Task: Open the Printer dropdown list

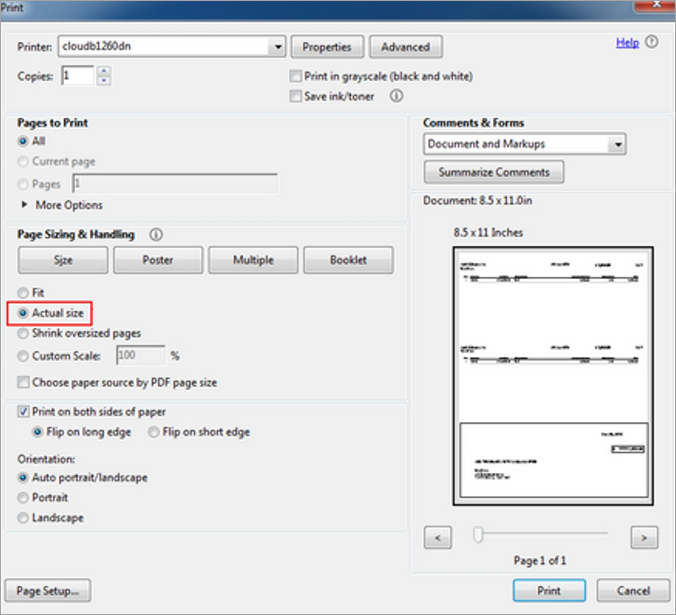Action: point(278,46)
